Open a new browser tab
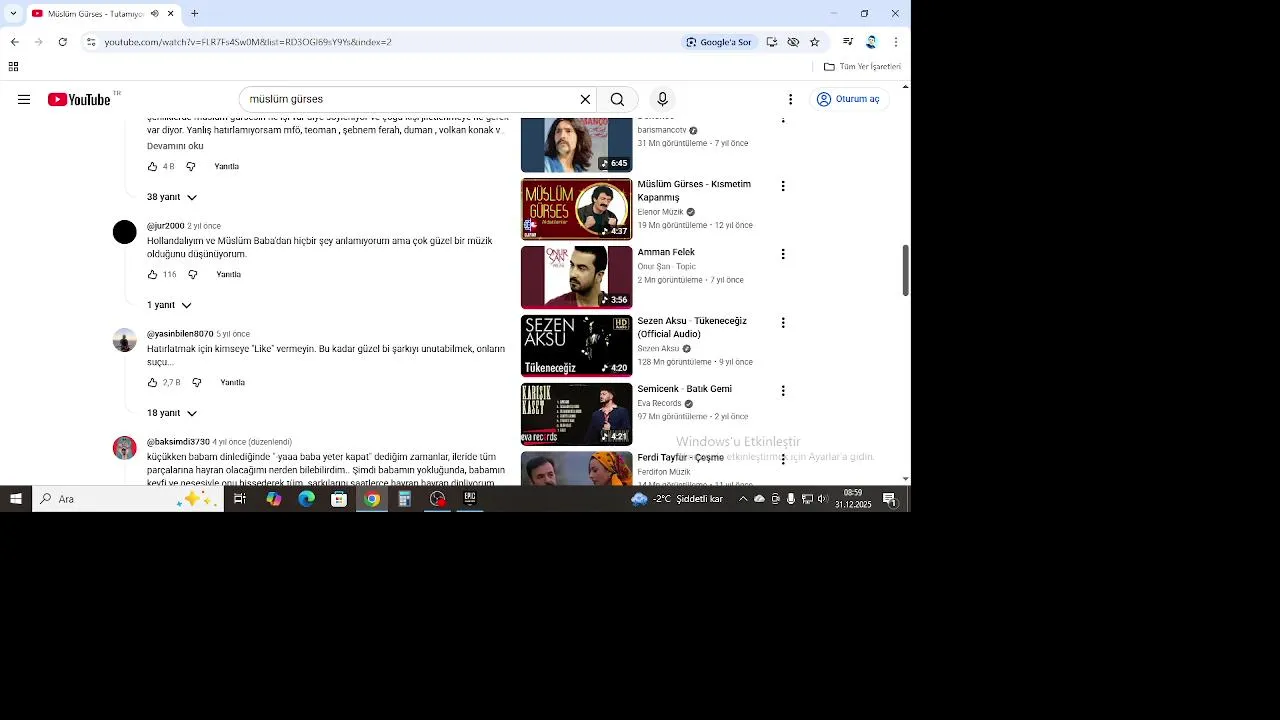 point(195,14)
